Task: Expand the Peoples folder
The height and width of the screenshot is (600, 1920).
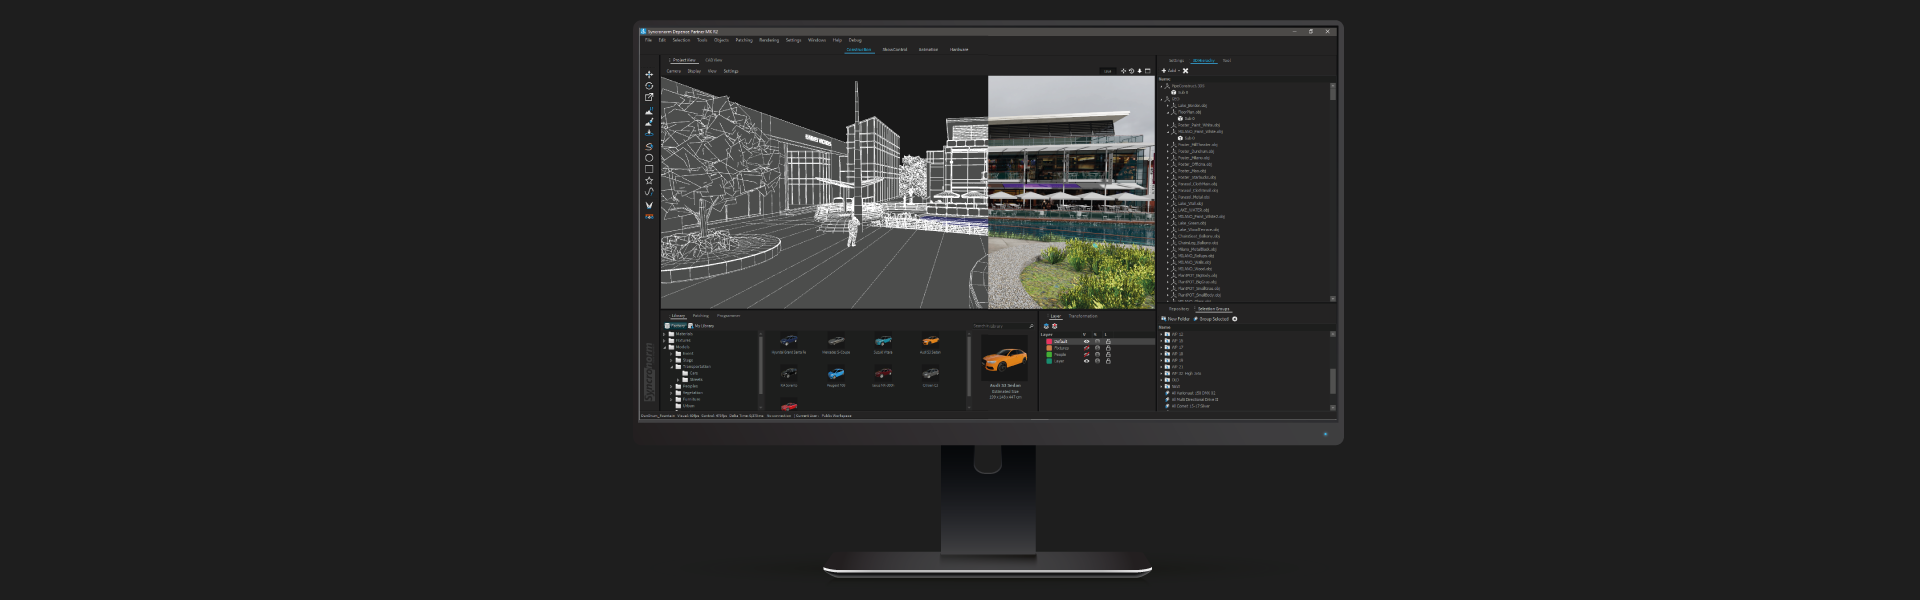Action: click(671, 386)
